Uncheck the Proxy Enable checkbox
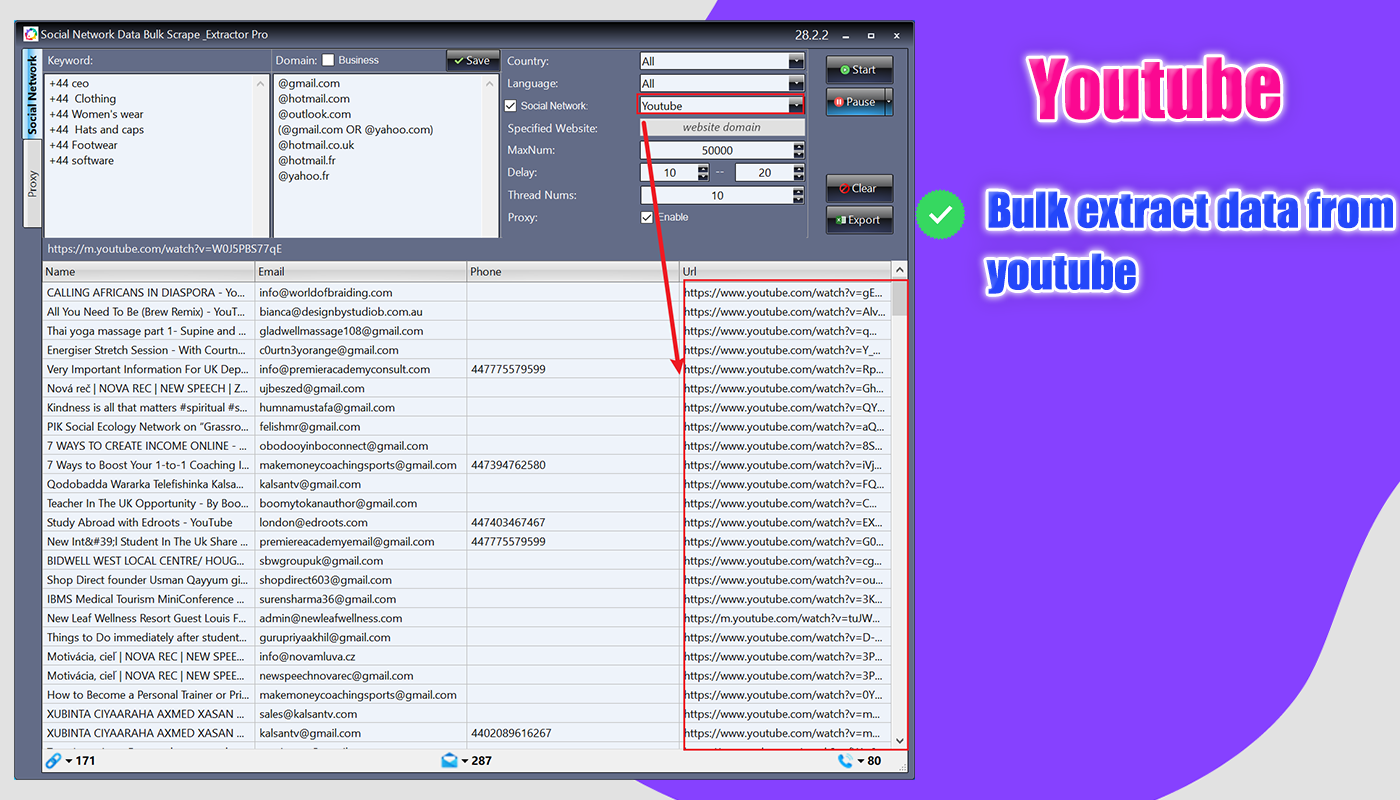Screen dimensions: 1400x800 (x=647, y=217)
